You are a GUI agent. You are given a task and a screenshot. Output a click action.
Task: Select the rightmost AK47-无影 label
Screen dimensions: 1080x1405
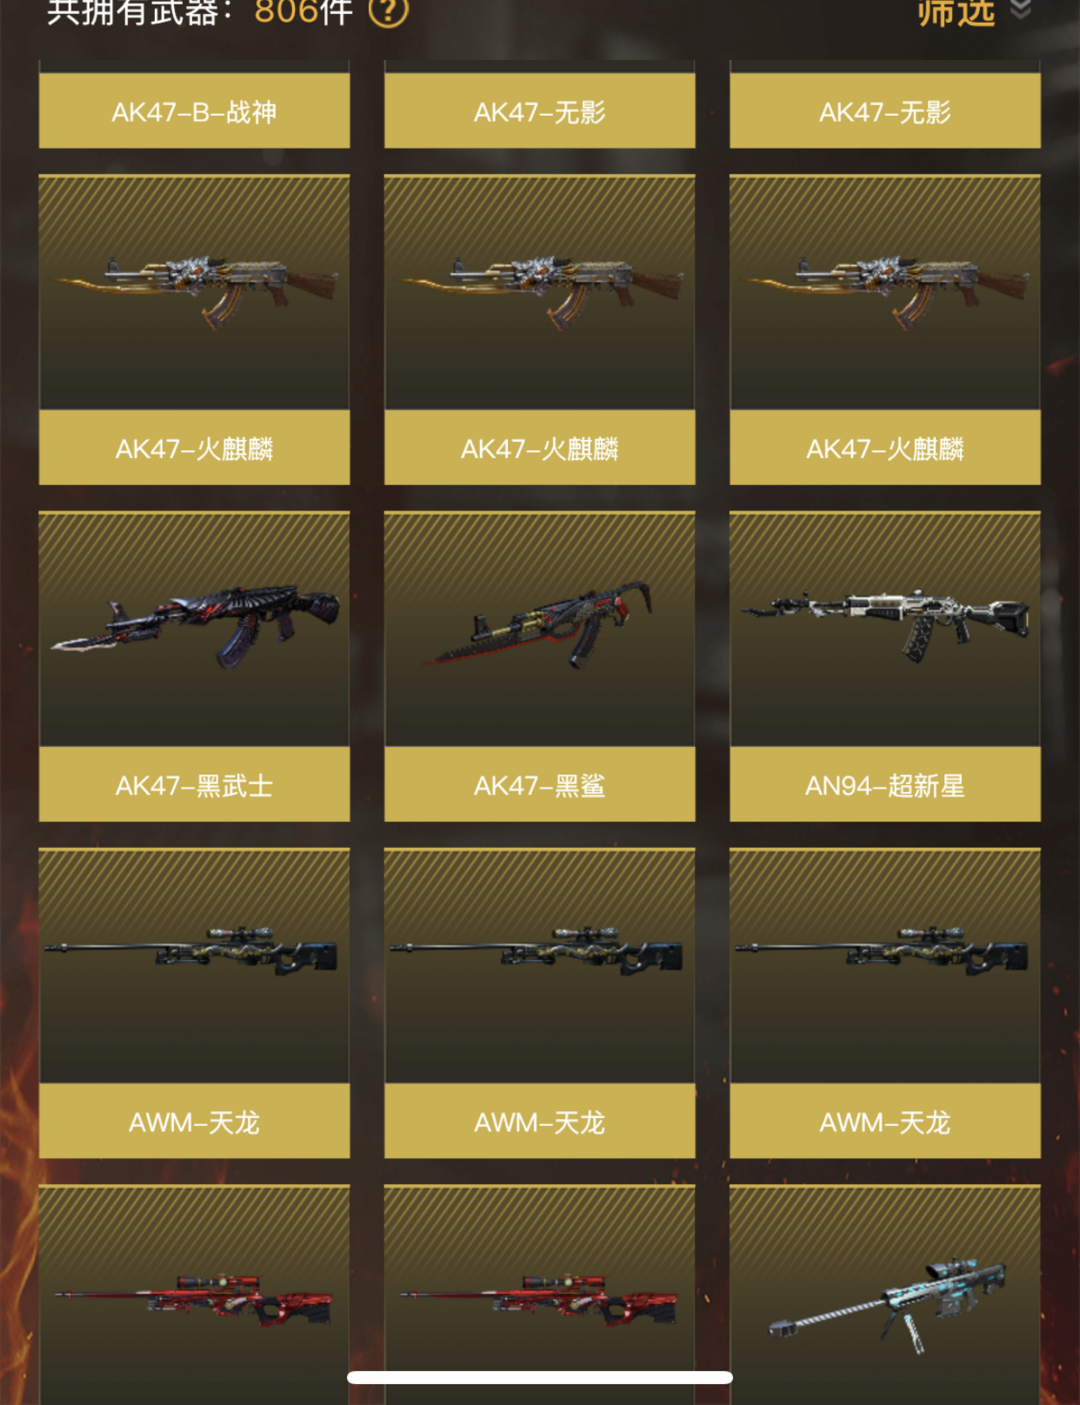[885, 111]
